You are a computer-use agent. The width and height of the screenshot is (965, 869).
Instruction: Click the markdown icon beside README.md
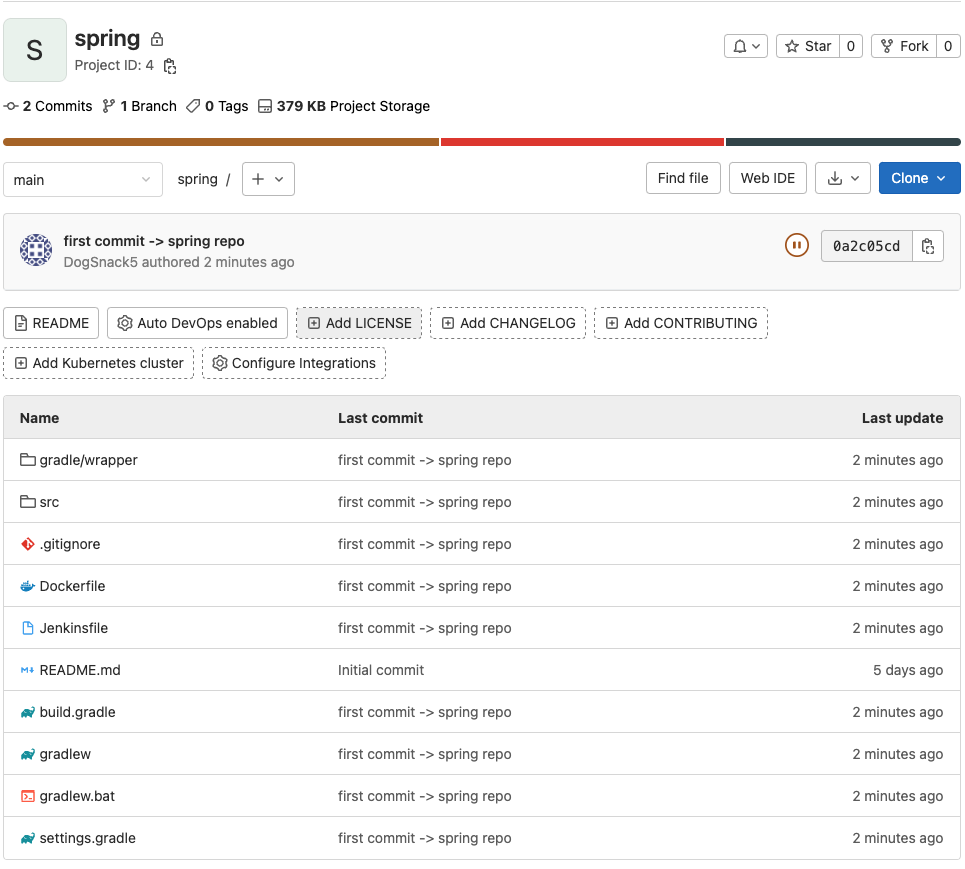click(x=27, y=670)
